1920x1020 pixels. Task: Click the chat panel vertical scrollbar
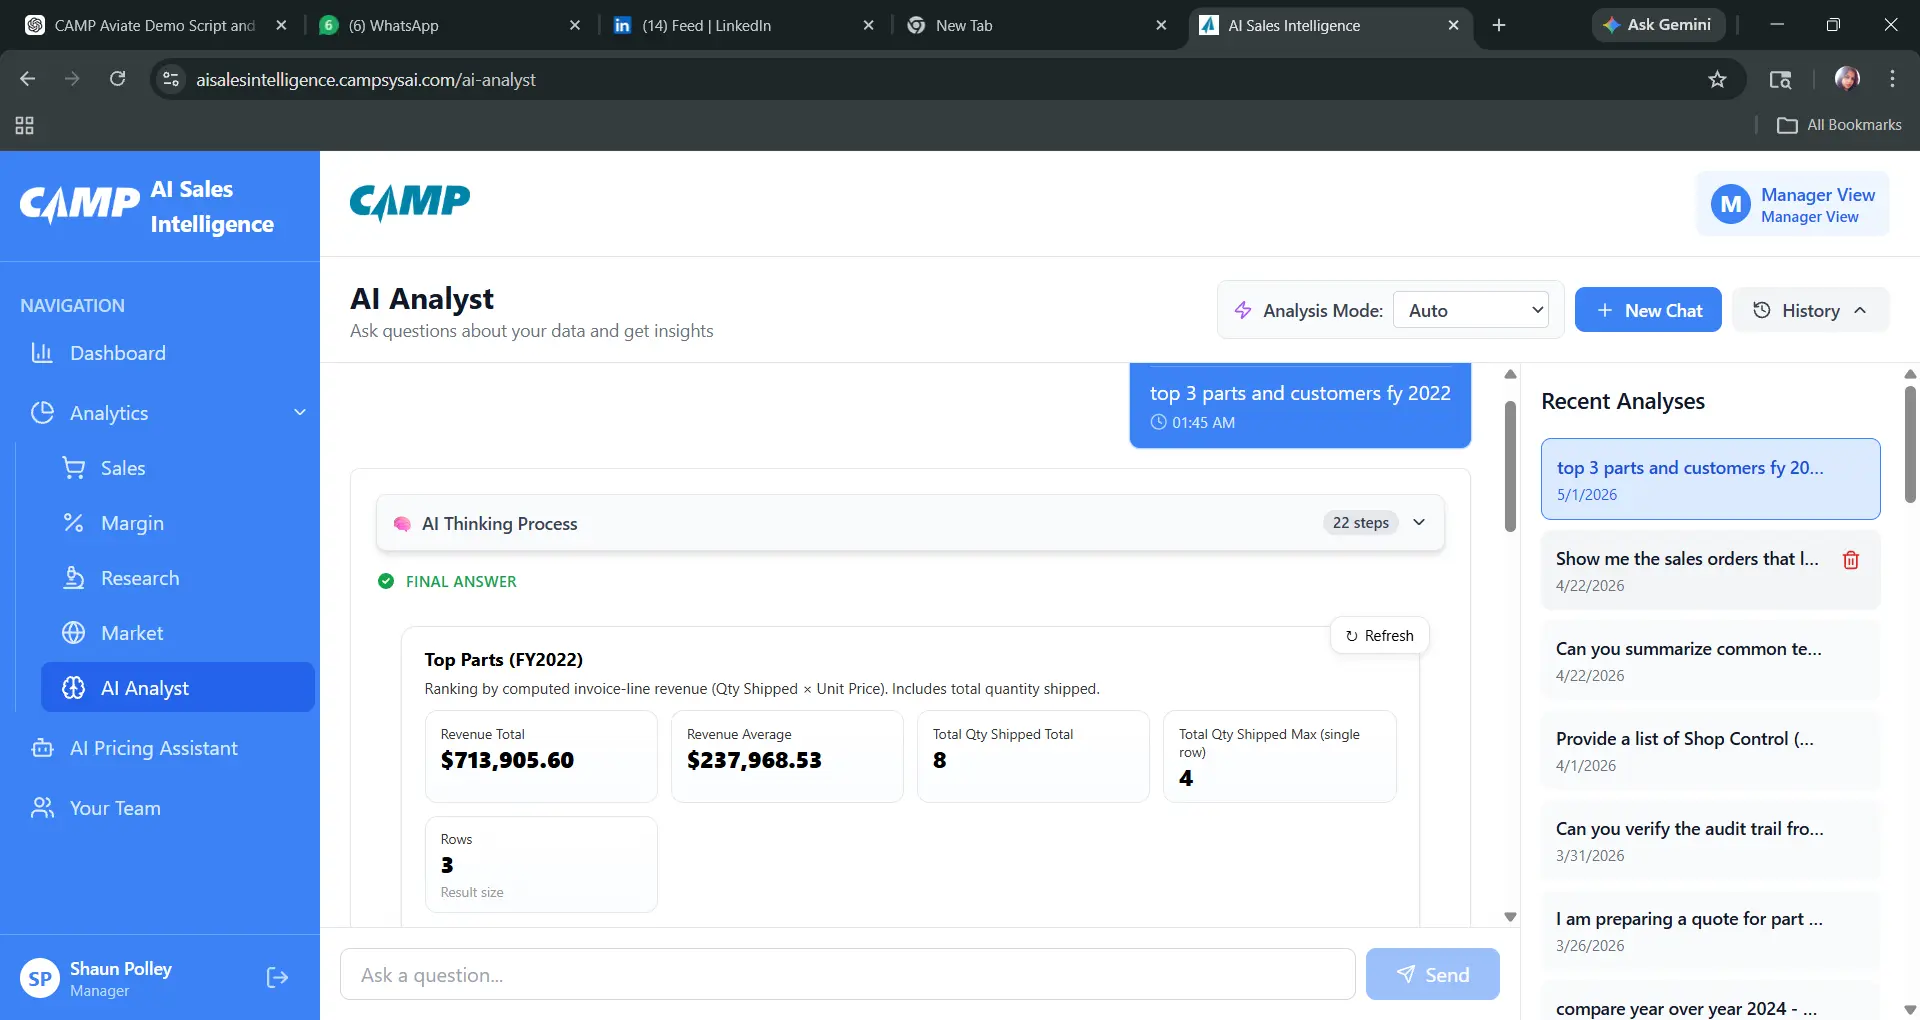(1510, 466)
